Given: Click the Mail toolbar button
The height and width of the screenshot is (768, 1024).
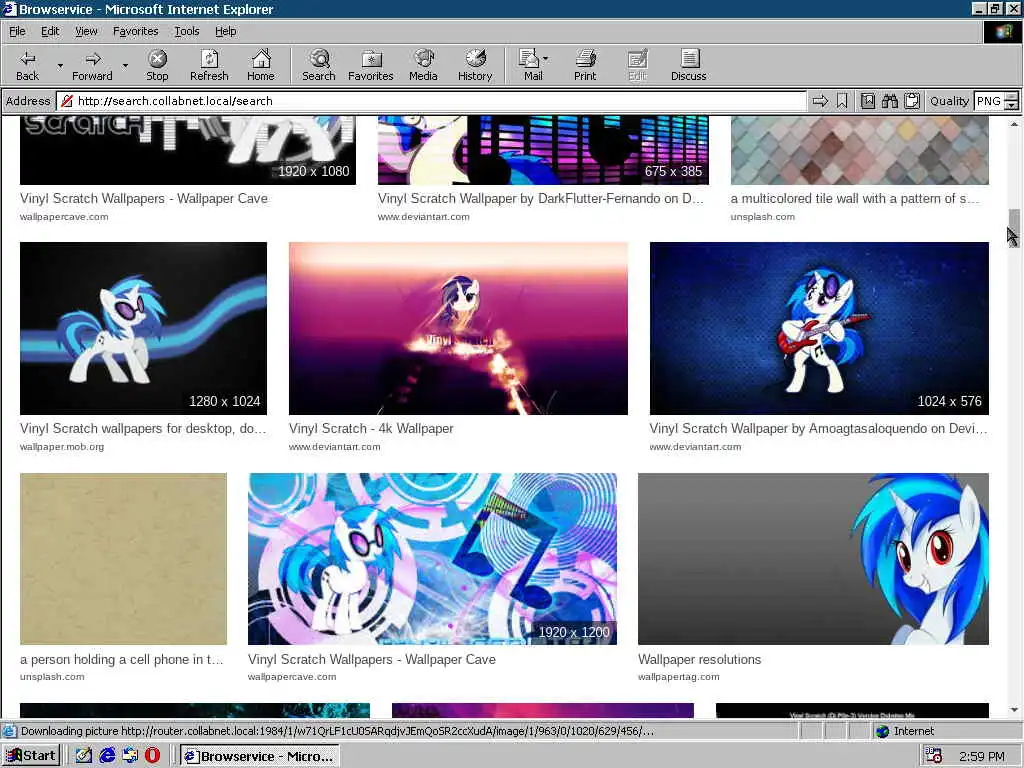Looking at the screenshot, I should [533, 65].
